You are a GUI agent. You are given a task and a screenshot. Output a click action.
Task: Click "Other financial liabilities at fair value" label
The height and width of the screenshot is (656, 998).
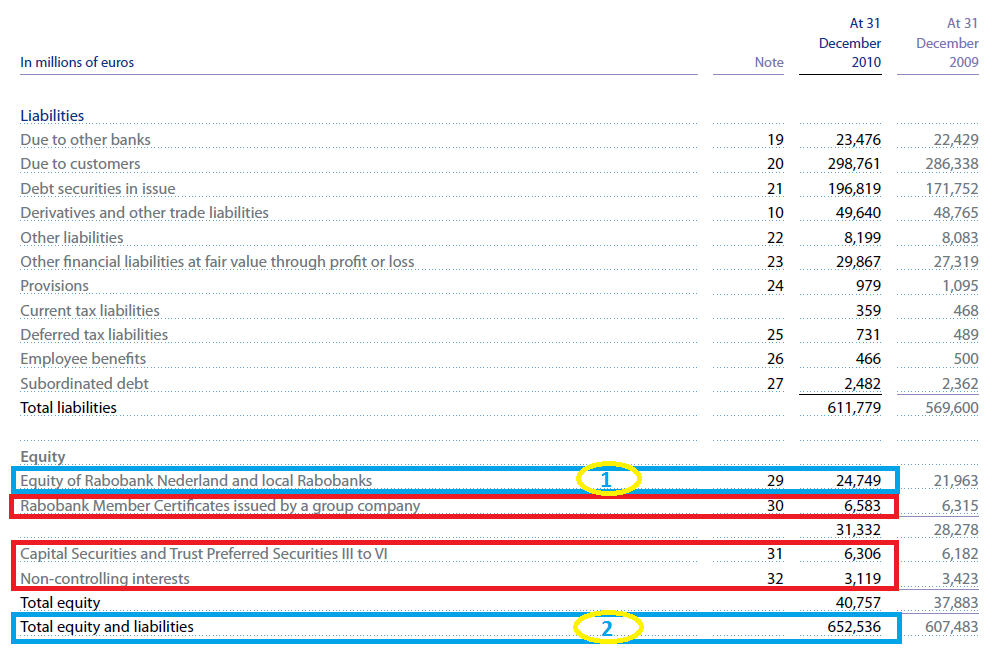pyautogui.click(x=217, y=262)
